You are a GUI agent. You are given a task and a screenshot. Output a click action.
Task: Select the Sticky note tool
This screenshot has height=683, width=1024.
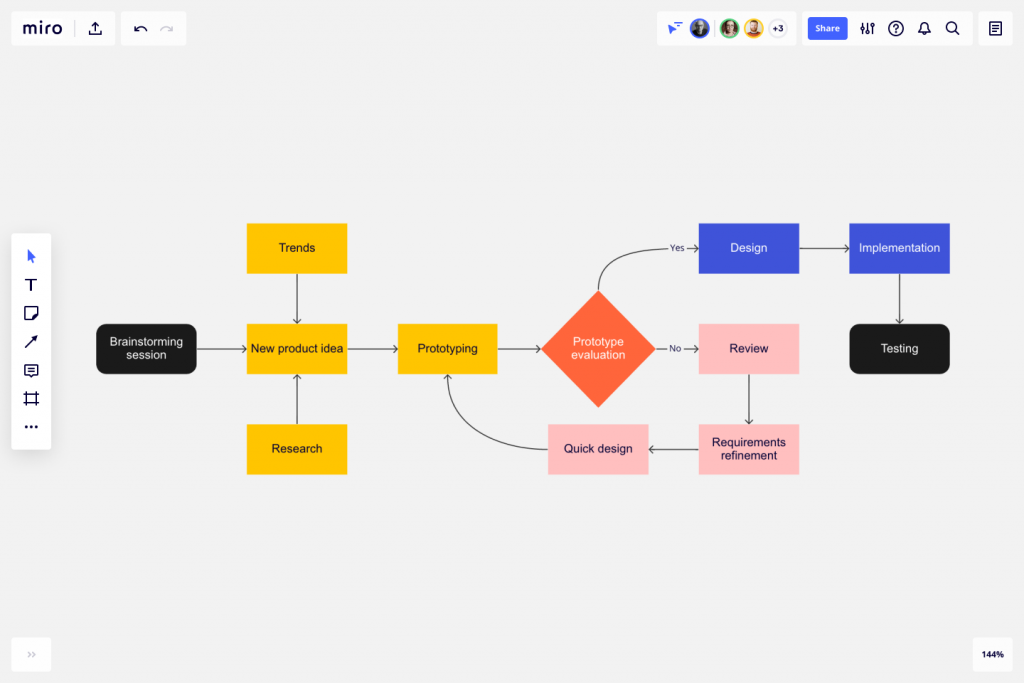31,313
